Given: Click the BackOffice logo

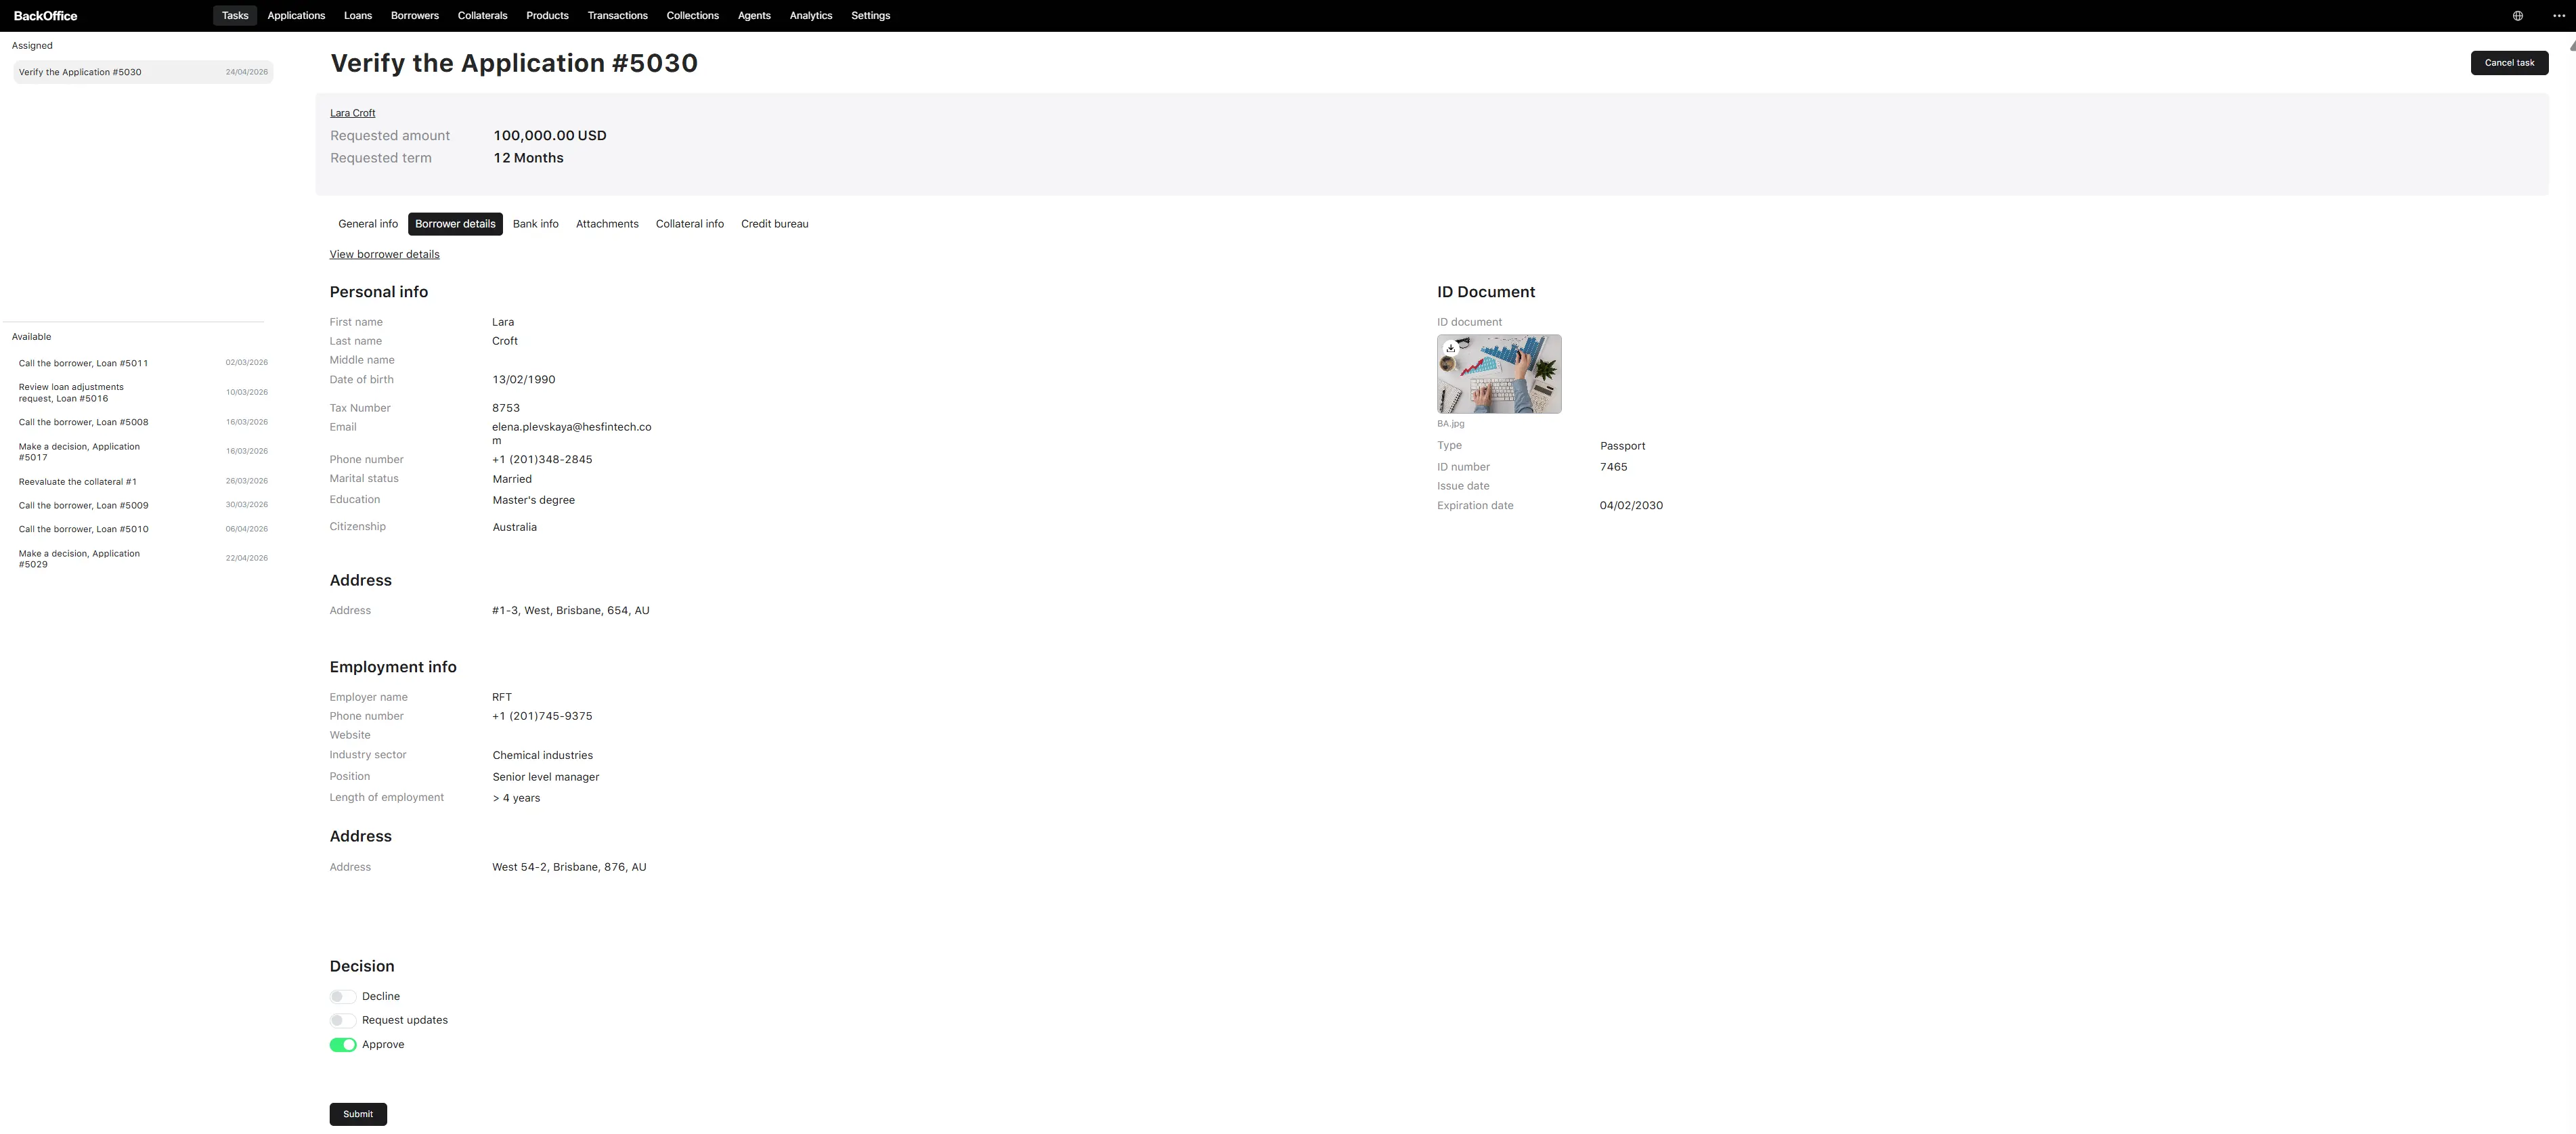Looking at the screenshot, I should [45, 16].
